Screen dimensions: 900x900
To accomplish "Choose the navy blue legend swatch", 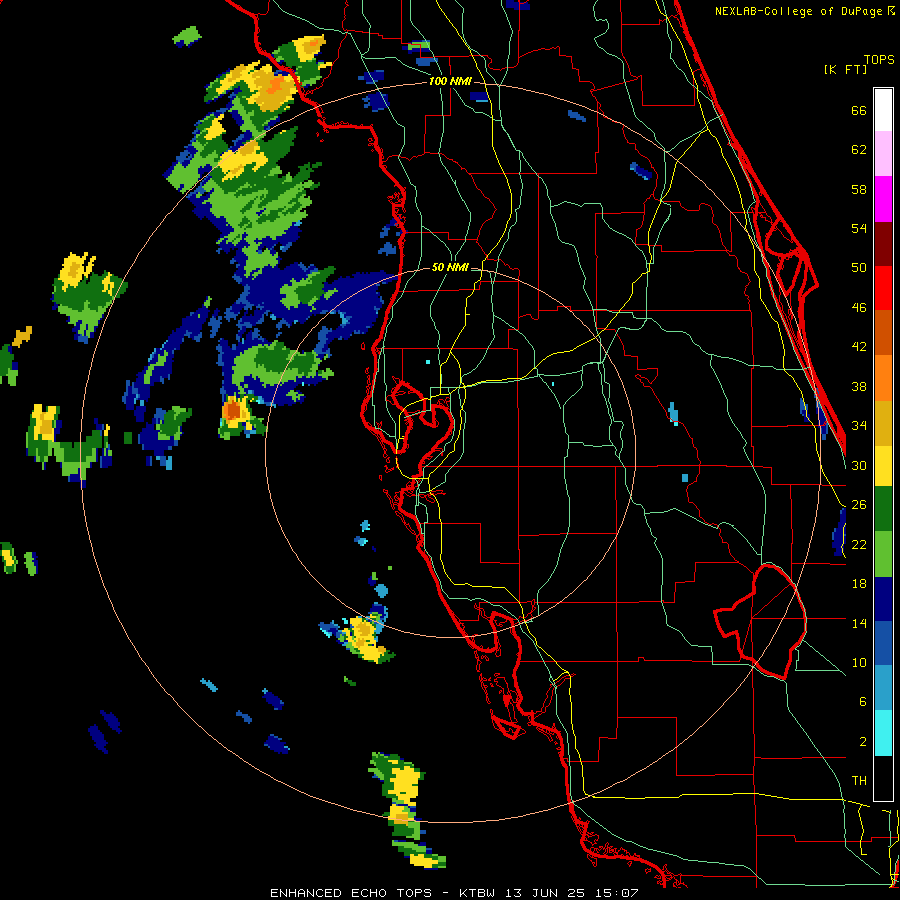I will click(x=883, y=599).
